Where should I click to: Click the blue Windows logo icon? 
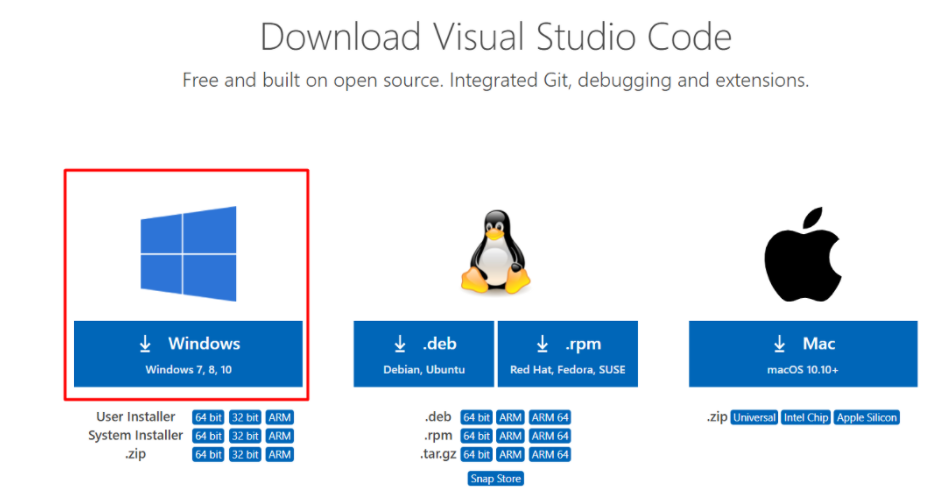click(188, 253)
